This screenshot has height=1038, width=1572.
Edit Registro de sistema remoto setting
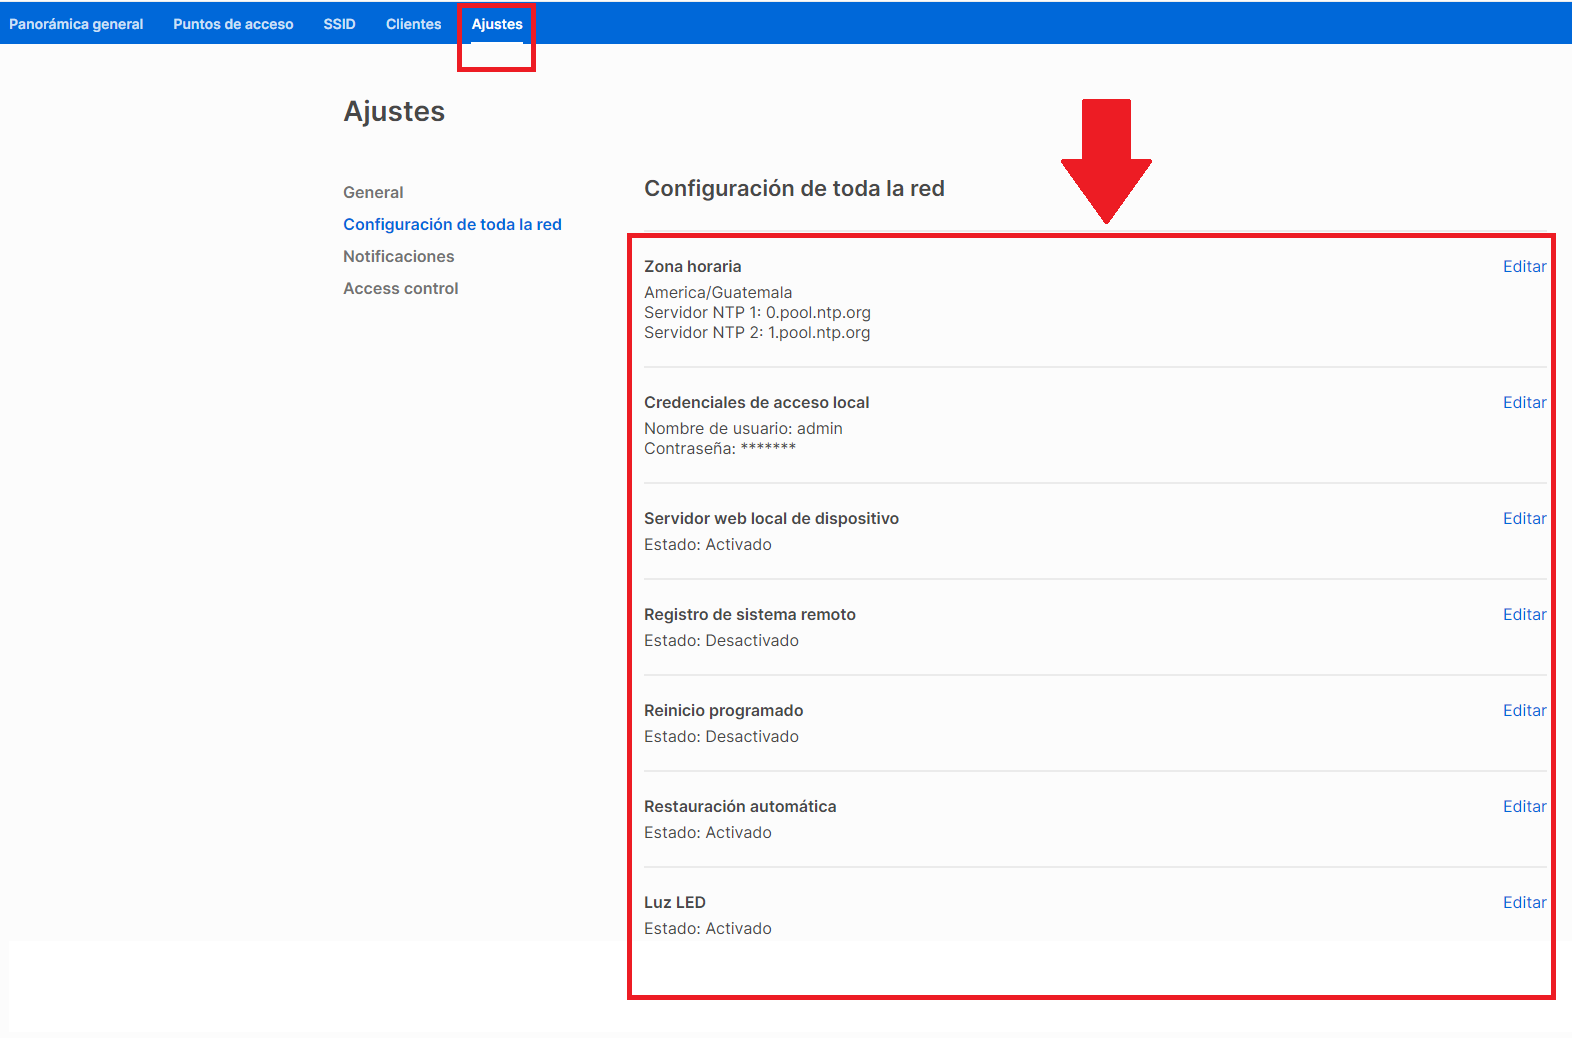click(1524, 614)
